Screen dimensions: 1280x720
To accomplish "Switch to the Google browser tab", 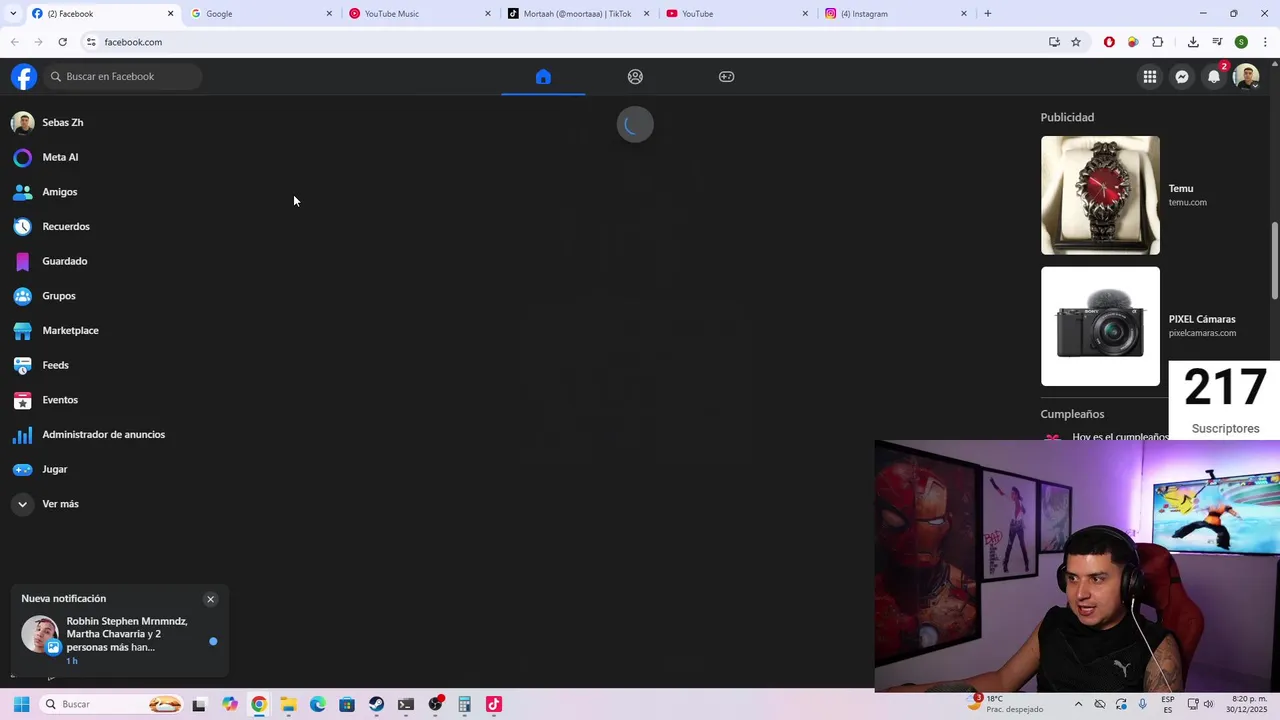I will pos(262,14).
